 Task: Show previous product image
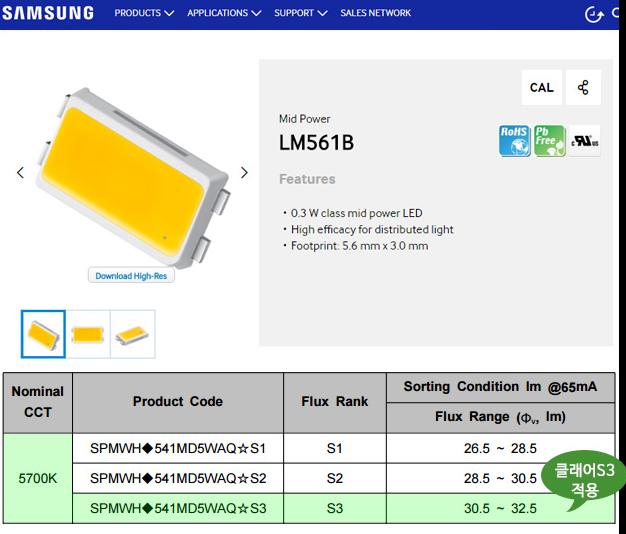pos(20,172)
